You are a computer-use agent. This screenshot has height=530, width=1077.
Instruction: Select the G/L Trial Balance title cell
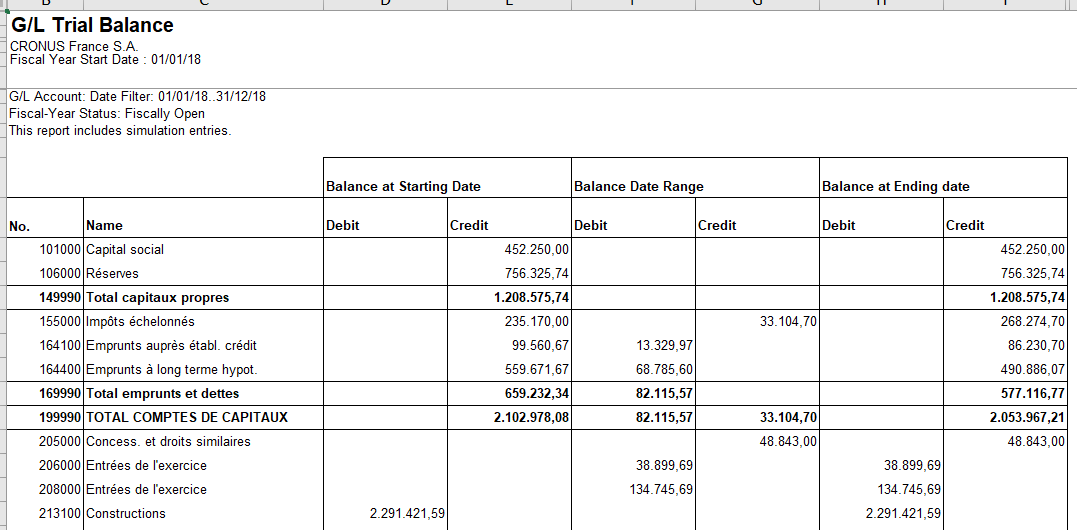[92, 25]
